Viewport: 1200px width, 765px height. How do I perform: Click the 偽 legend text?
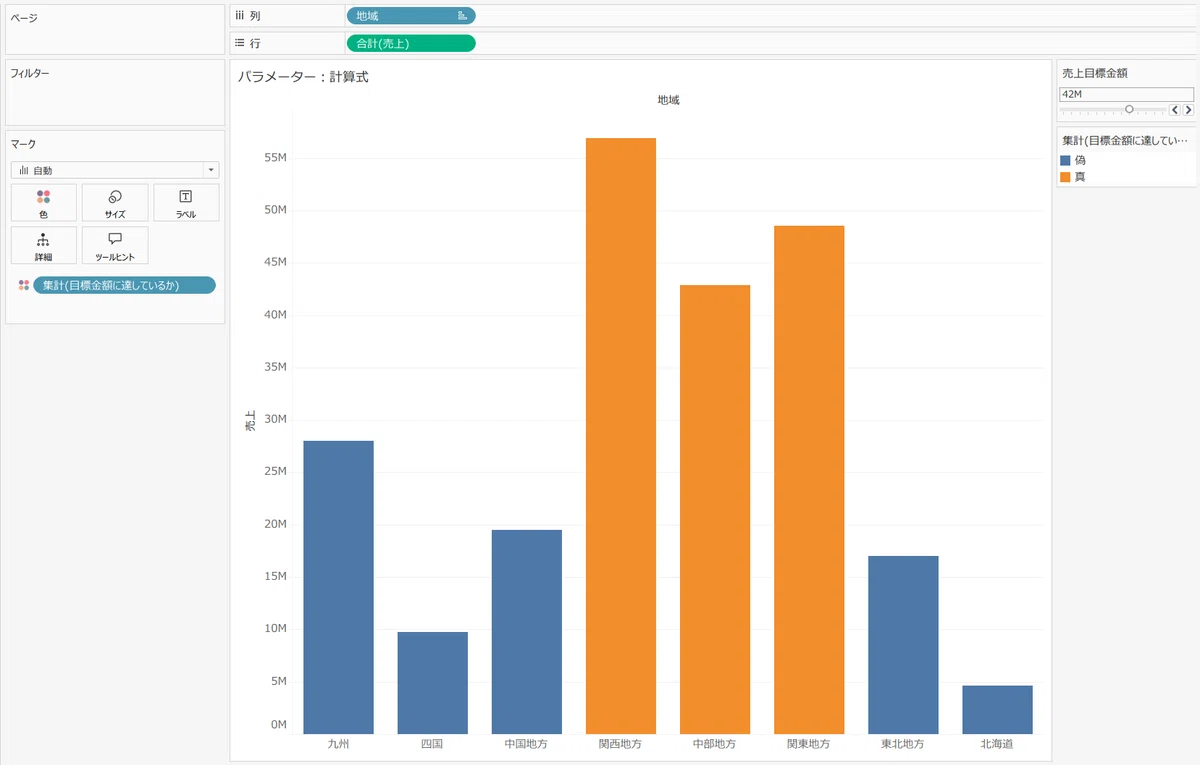tap(1080, 160)
